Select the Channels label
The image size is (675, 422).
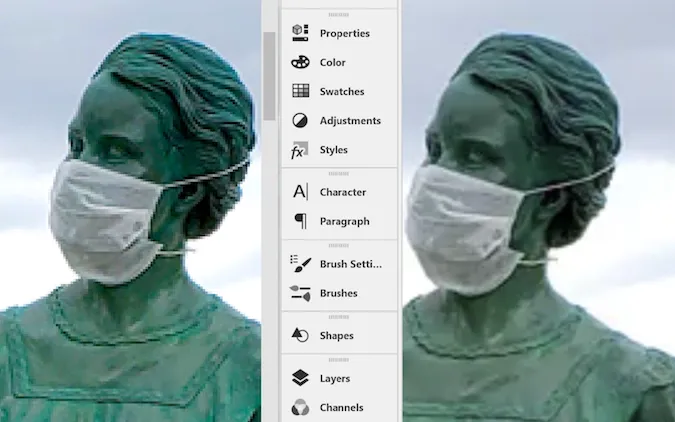coord(341,407)
